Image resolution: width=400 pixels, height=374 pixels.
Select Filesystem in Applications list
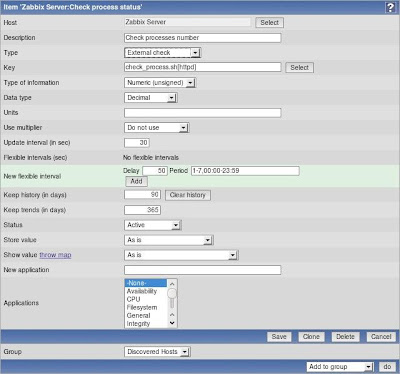146,307
